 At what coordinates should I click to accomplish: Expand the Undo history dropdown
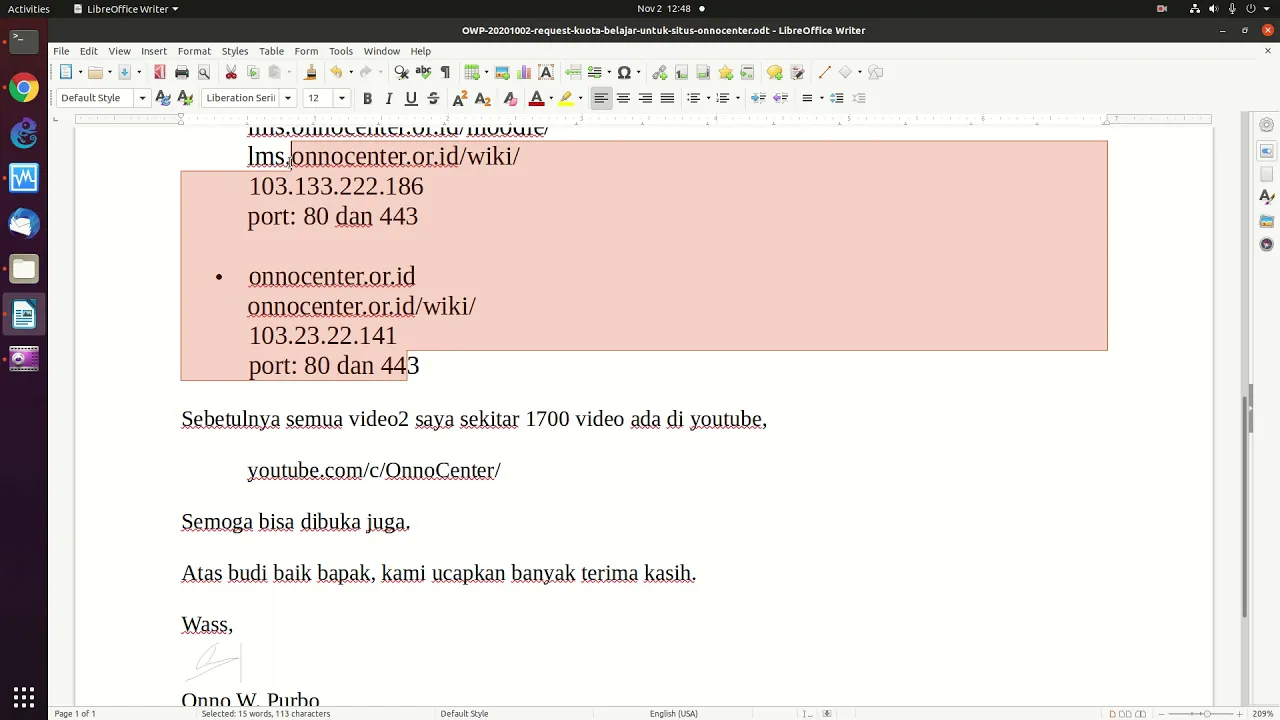[x=350, y=72]
